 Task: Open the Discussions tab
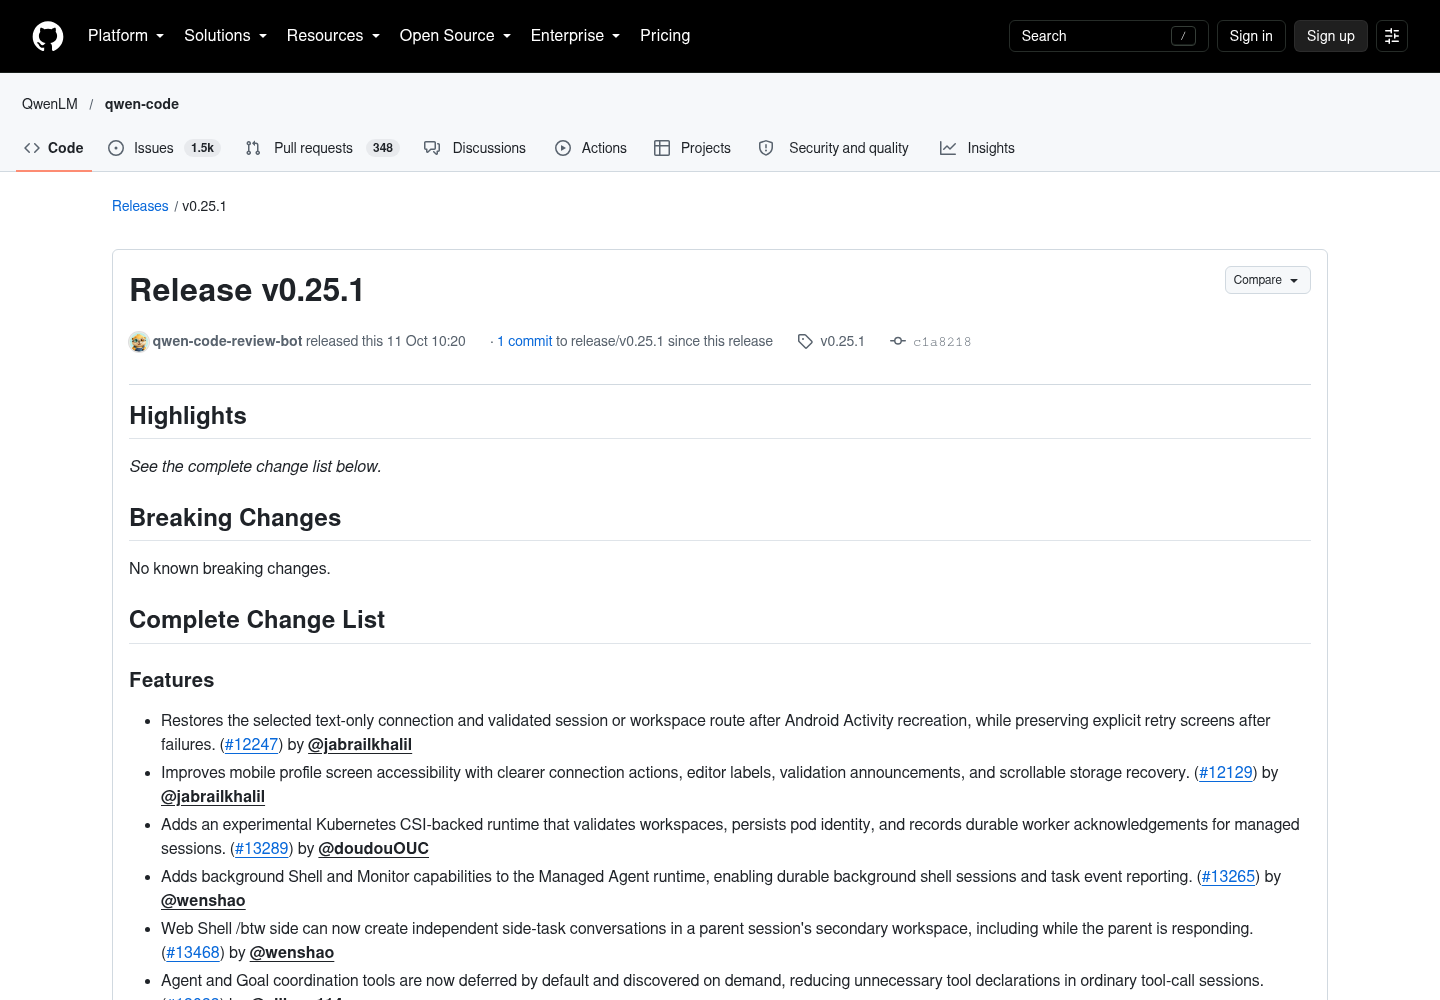click(475, 148)
